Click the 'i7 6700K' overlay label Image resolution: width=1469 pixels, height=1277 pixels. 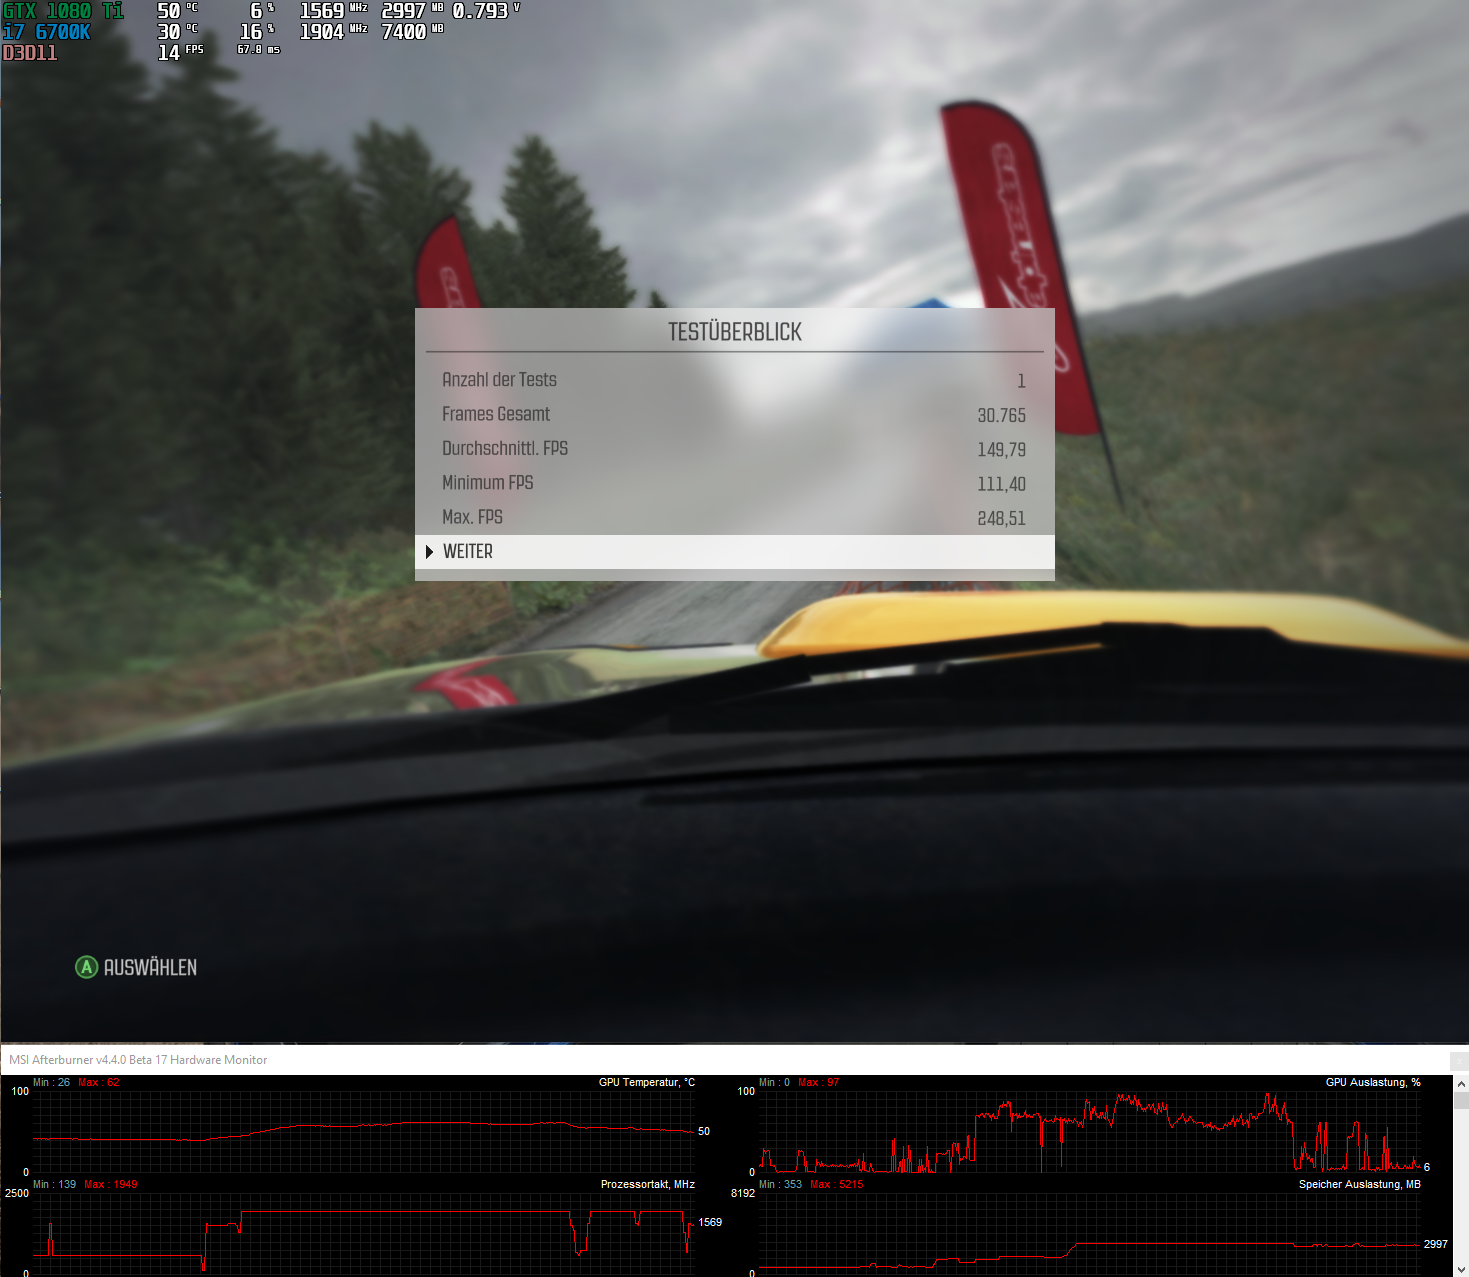47,32
